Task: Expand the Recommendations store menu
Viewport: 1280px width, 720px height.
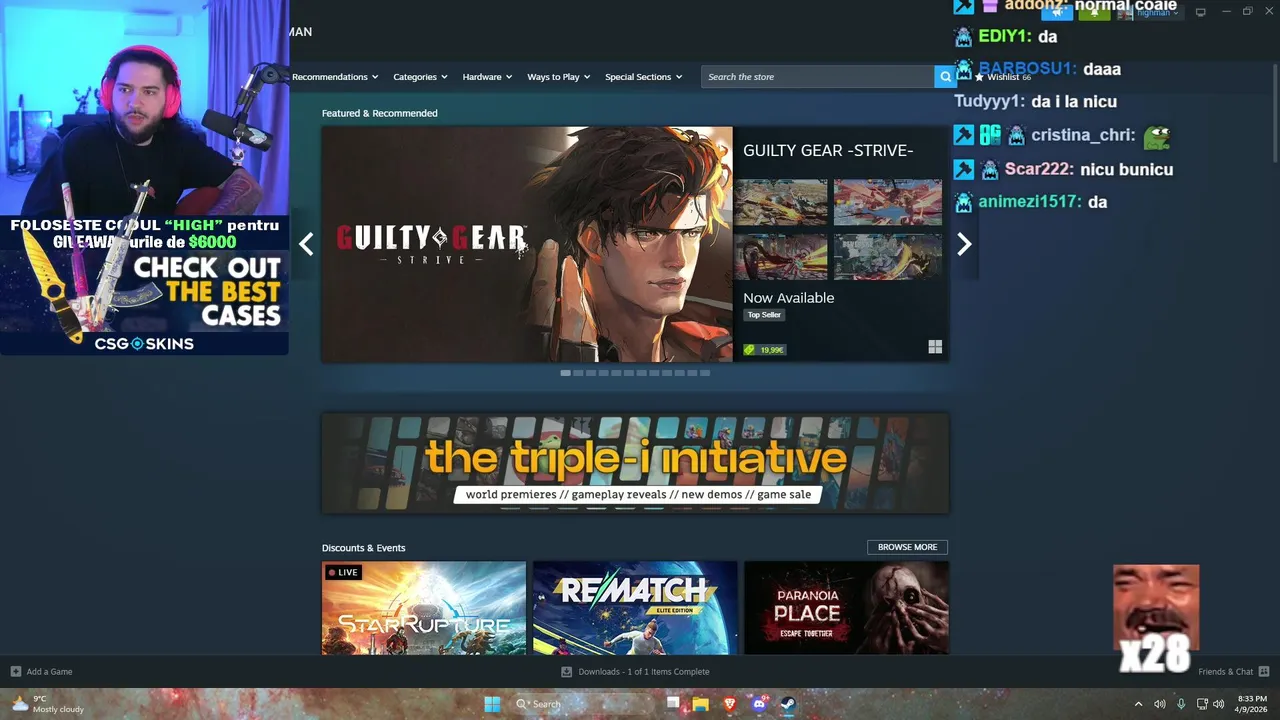Action: coord(335,77)
